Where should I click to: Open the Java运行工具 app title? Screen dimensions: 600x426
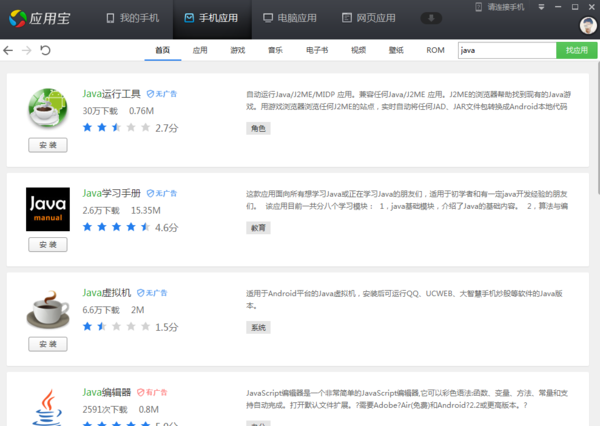coord(111,94)
